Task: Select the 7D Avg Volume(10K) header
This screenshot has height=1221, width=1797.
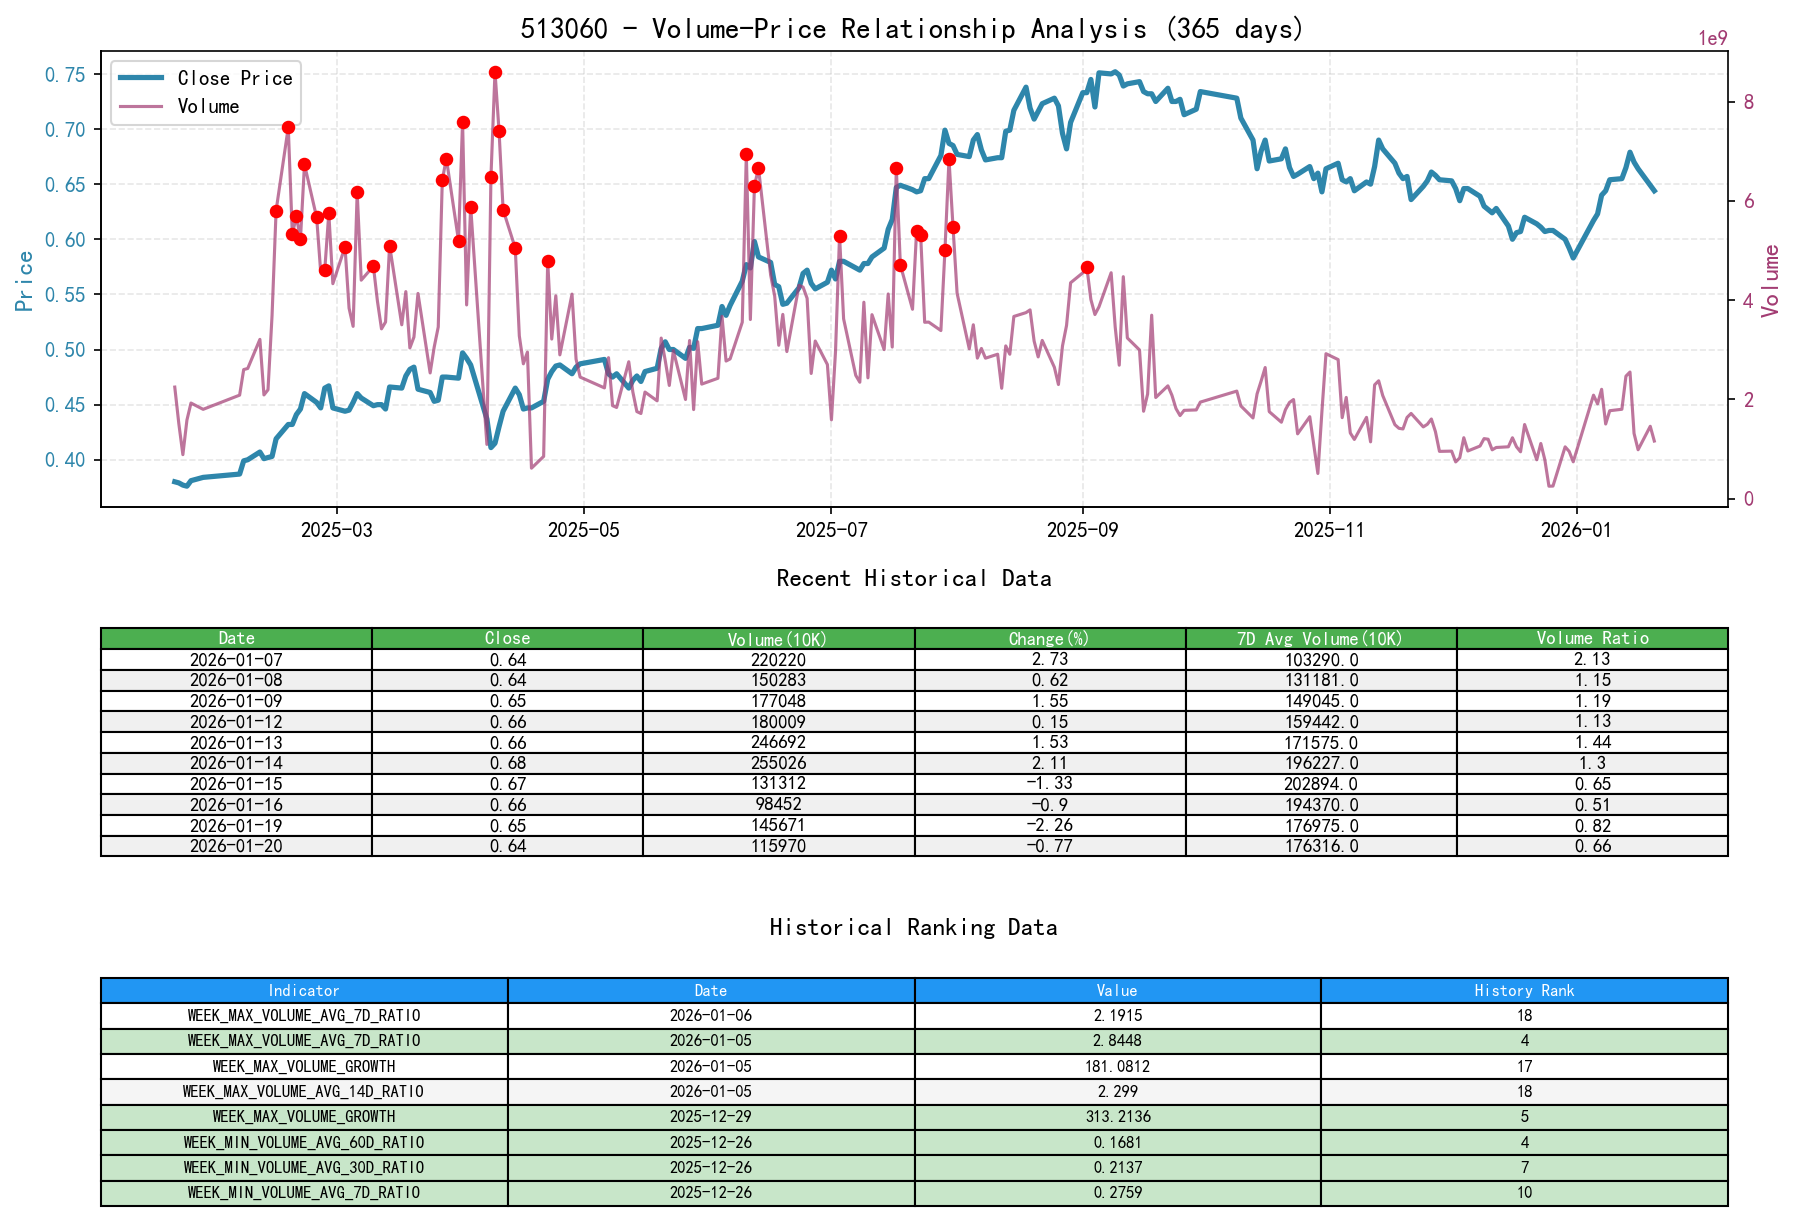Action: click(1319, 638)
